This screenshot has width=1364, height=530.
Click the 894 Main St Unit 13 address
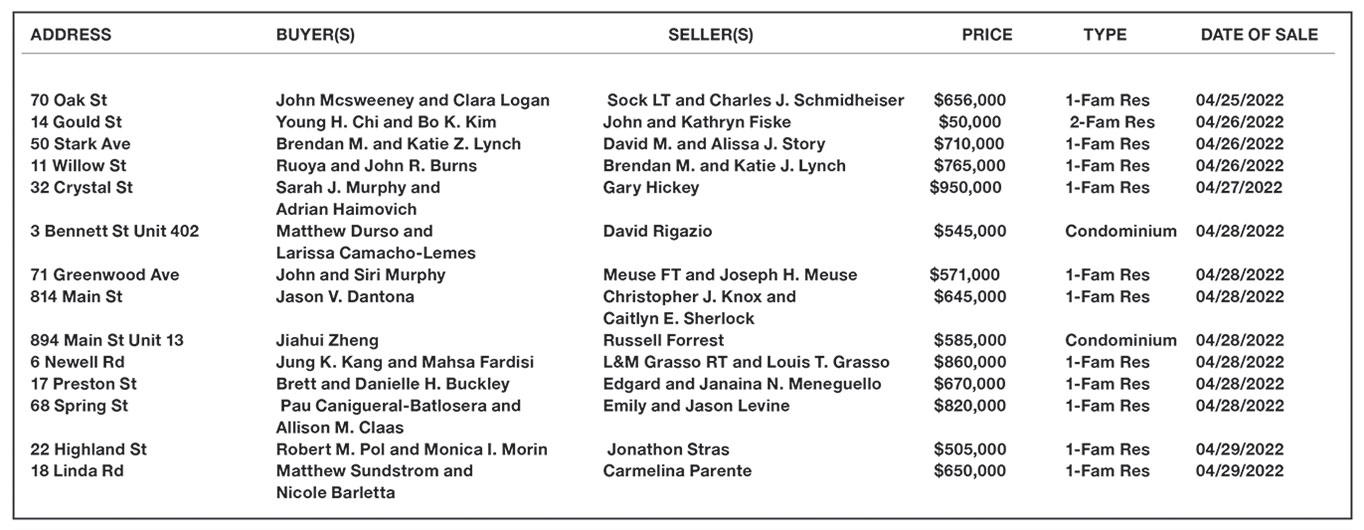click(107, 340)
